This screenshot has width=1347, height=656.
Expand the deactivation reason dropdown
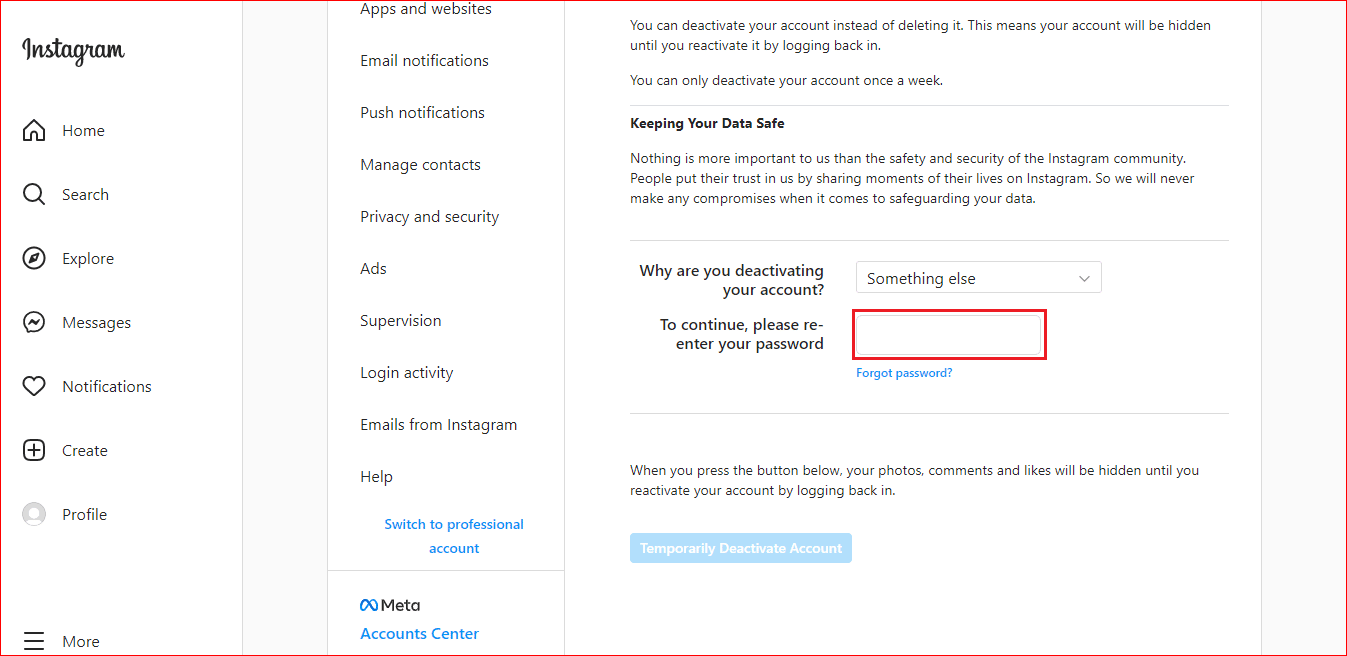[x=978, y=278]
